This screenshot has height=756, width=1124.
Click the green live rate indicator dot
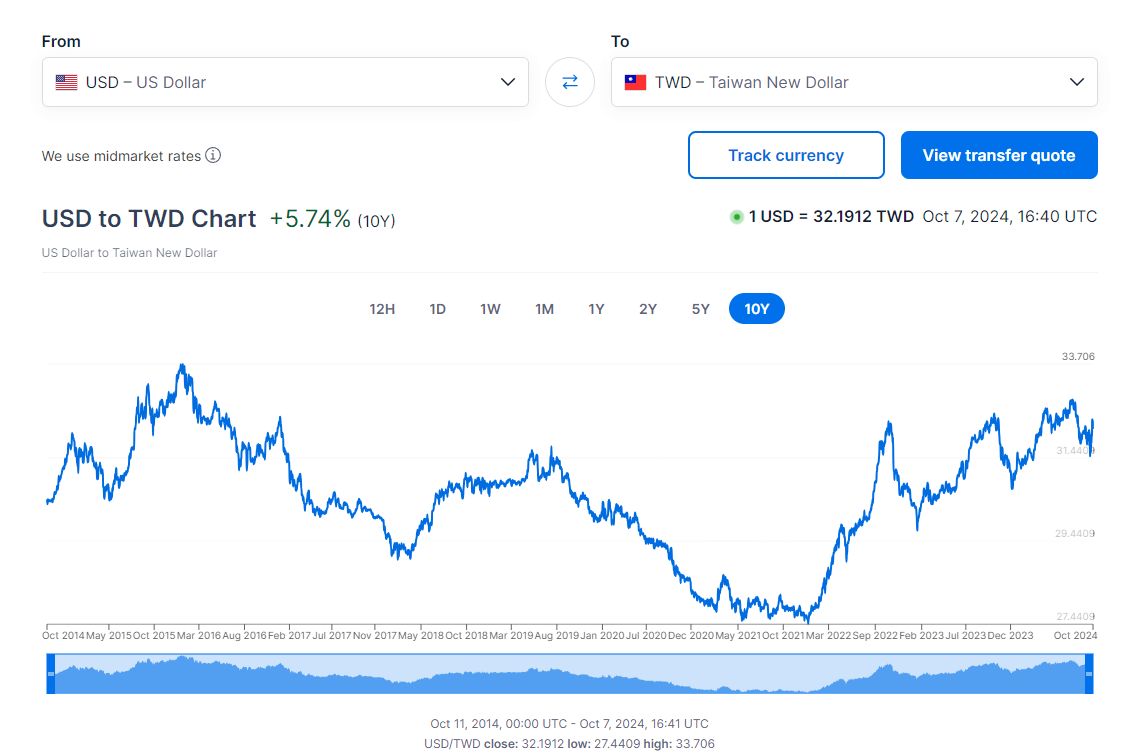coord(737,217)
